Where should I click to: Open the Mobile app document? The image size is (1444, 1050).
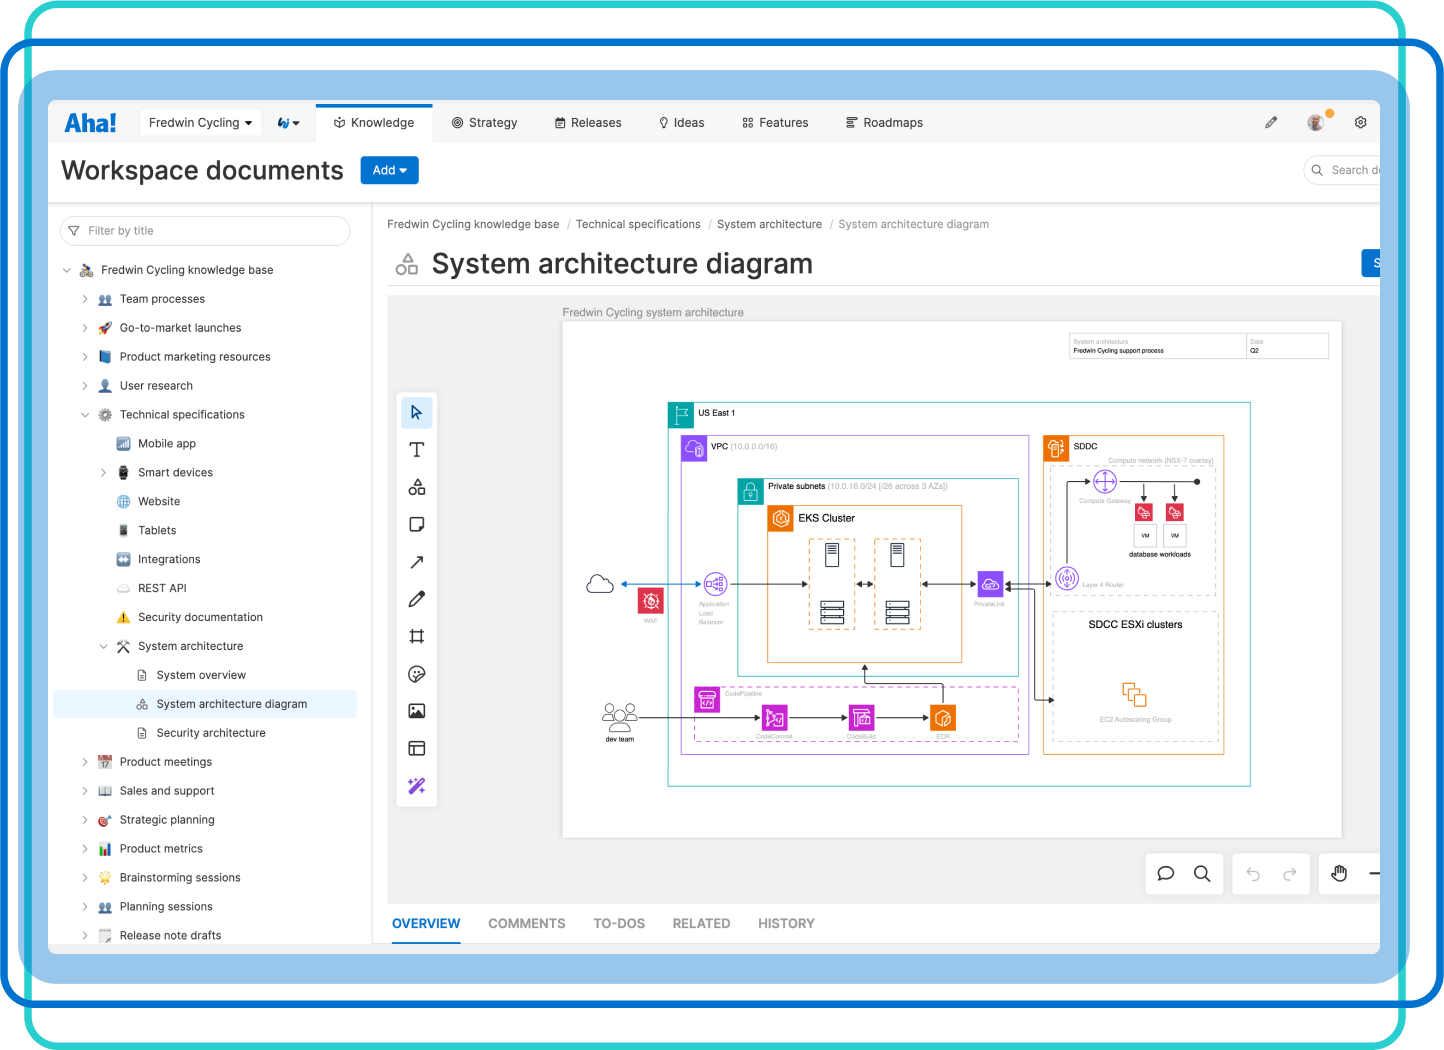[167, 444]
